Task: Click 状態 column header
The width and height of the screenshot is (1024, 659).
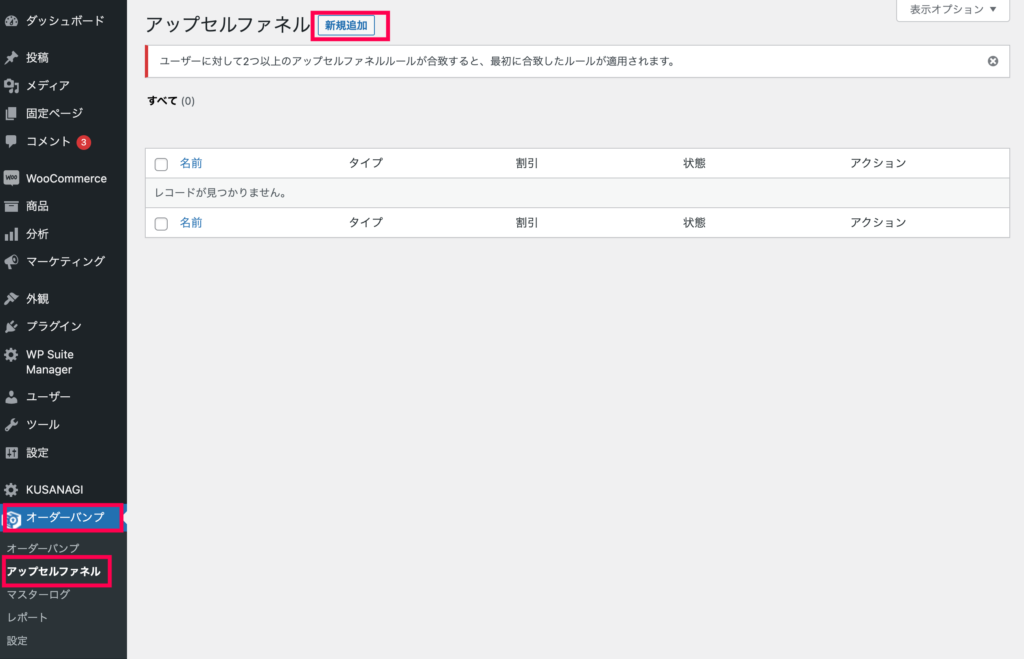Action: point(694,163)
